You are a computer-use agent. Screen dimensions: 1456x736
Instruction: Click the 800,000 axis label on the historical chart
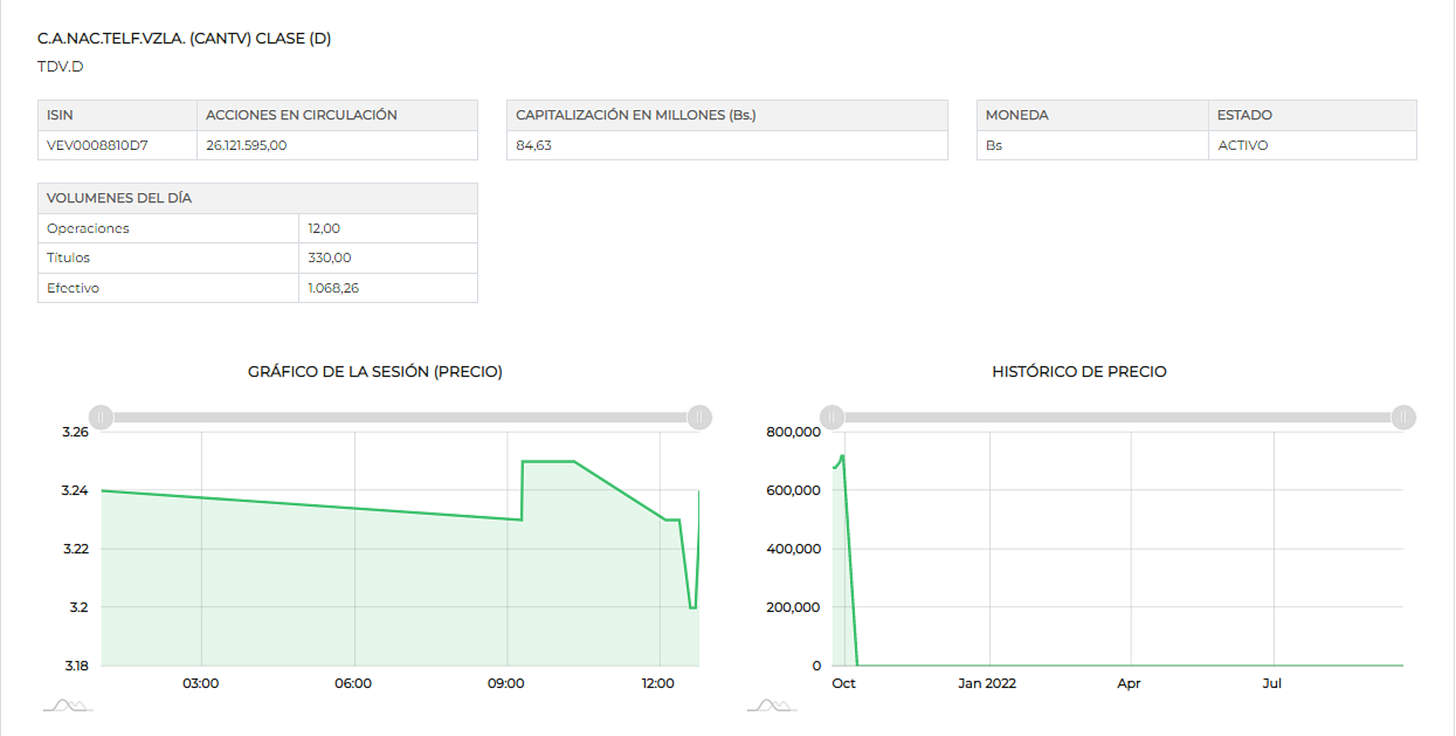tap(792, 432)
